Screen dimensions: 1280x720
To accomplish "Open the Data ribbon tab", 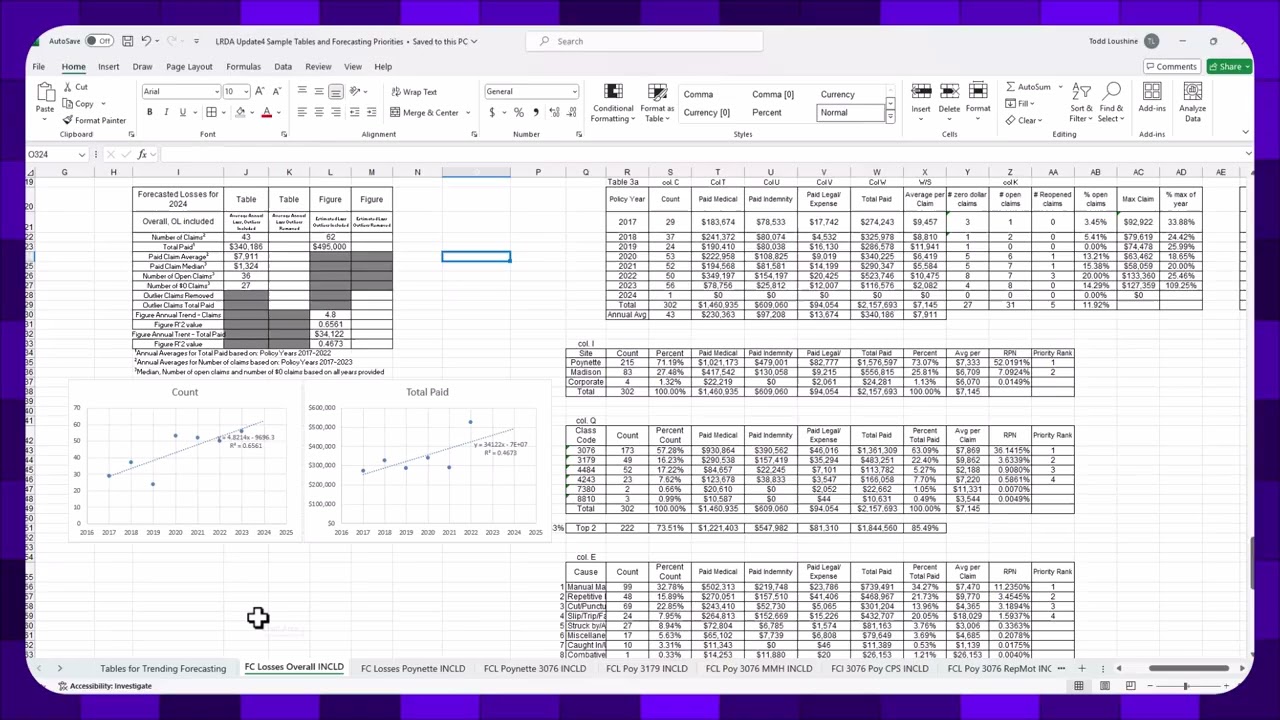I will [283, 67].
